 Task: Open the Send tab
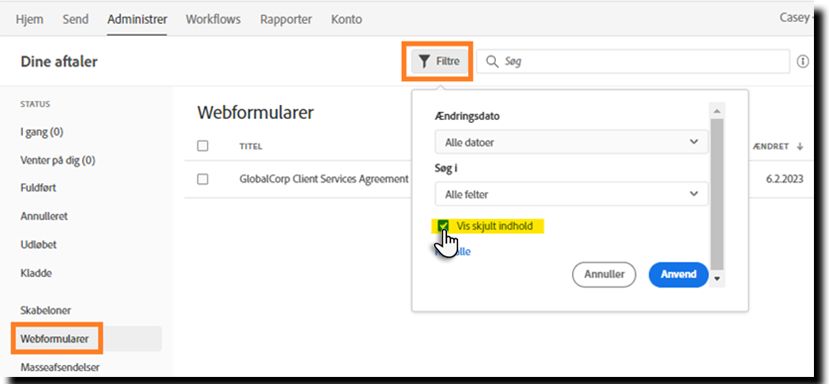pyautogui.click(x=76, y=20)
